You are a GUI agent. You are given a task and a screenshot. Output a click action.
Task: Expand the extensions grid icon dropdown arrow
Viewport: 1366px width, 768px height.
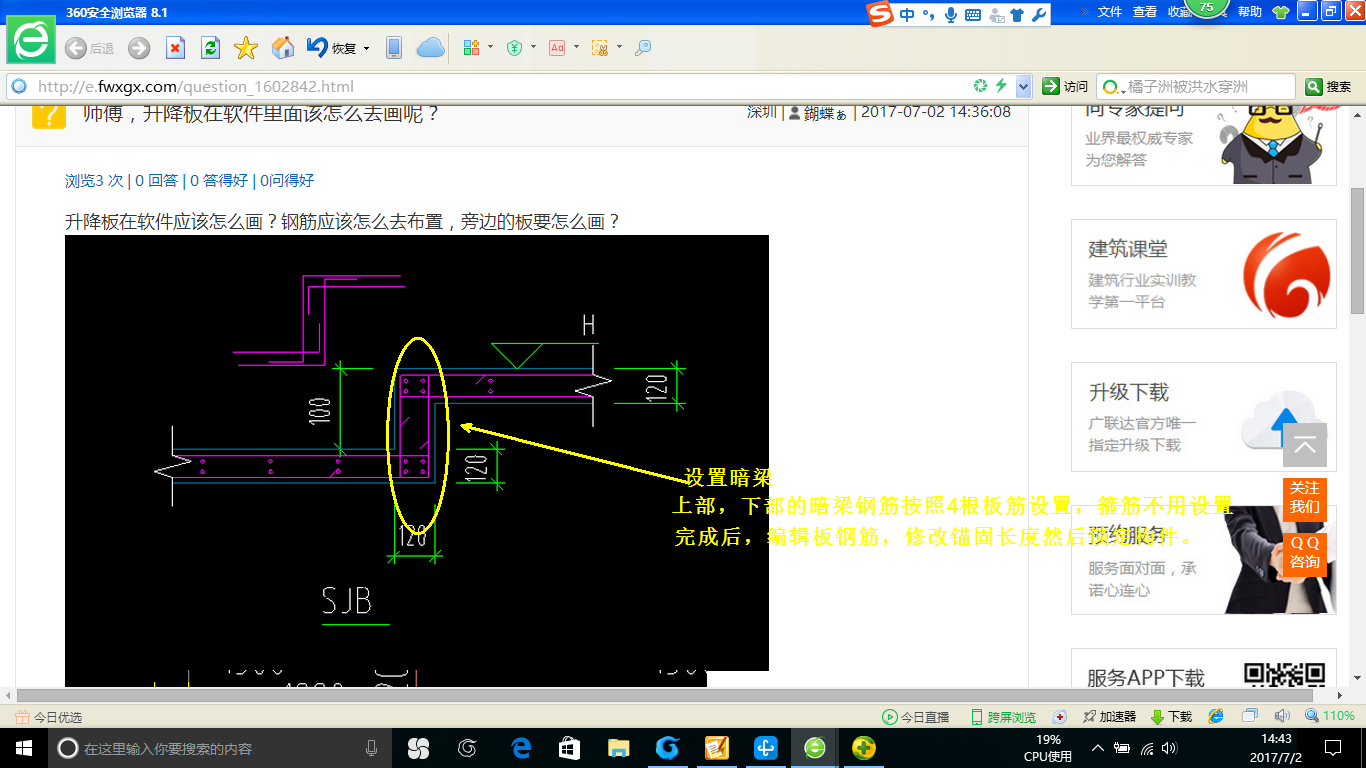490,47
